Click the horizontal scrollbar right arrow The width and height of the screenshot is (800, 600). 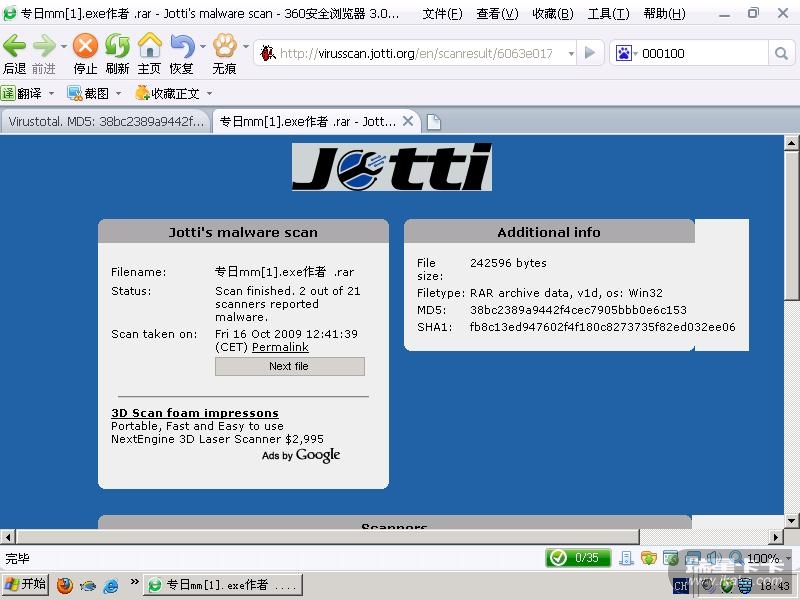point(776,536)
